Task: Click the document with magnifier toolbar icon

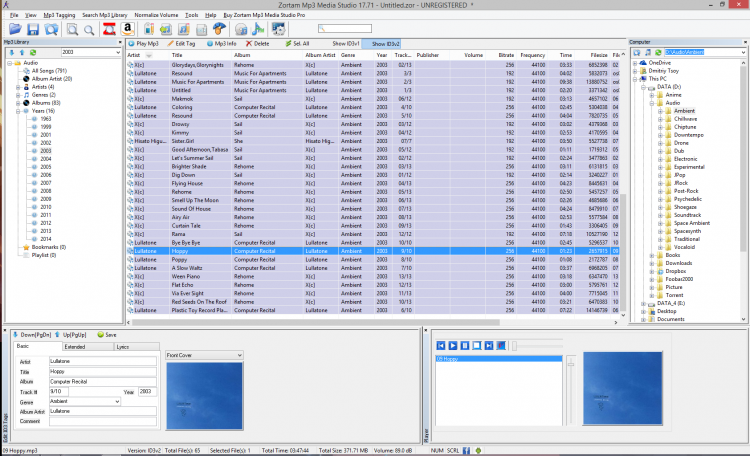Action: 72,29
